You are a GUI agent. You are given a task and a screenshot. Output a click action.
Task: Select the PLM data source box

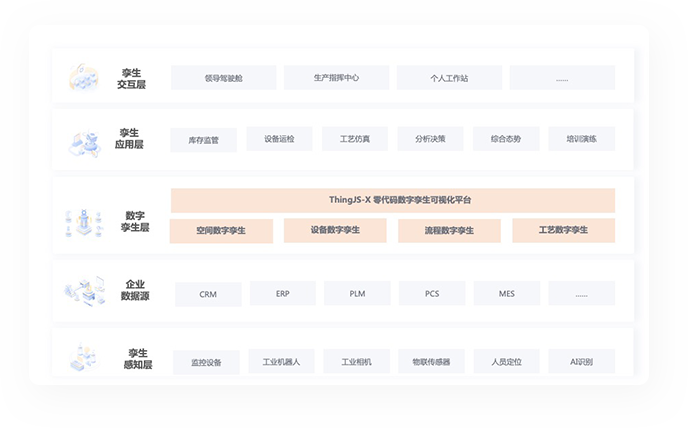tap(357, 294)
